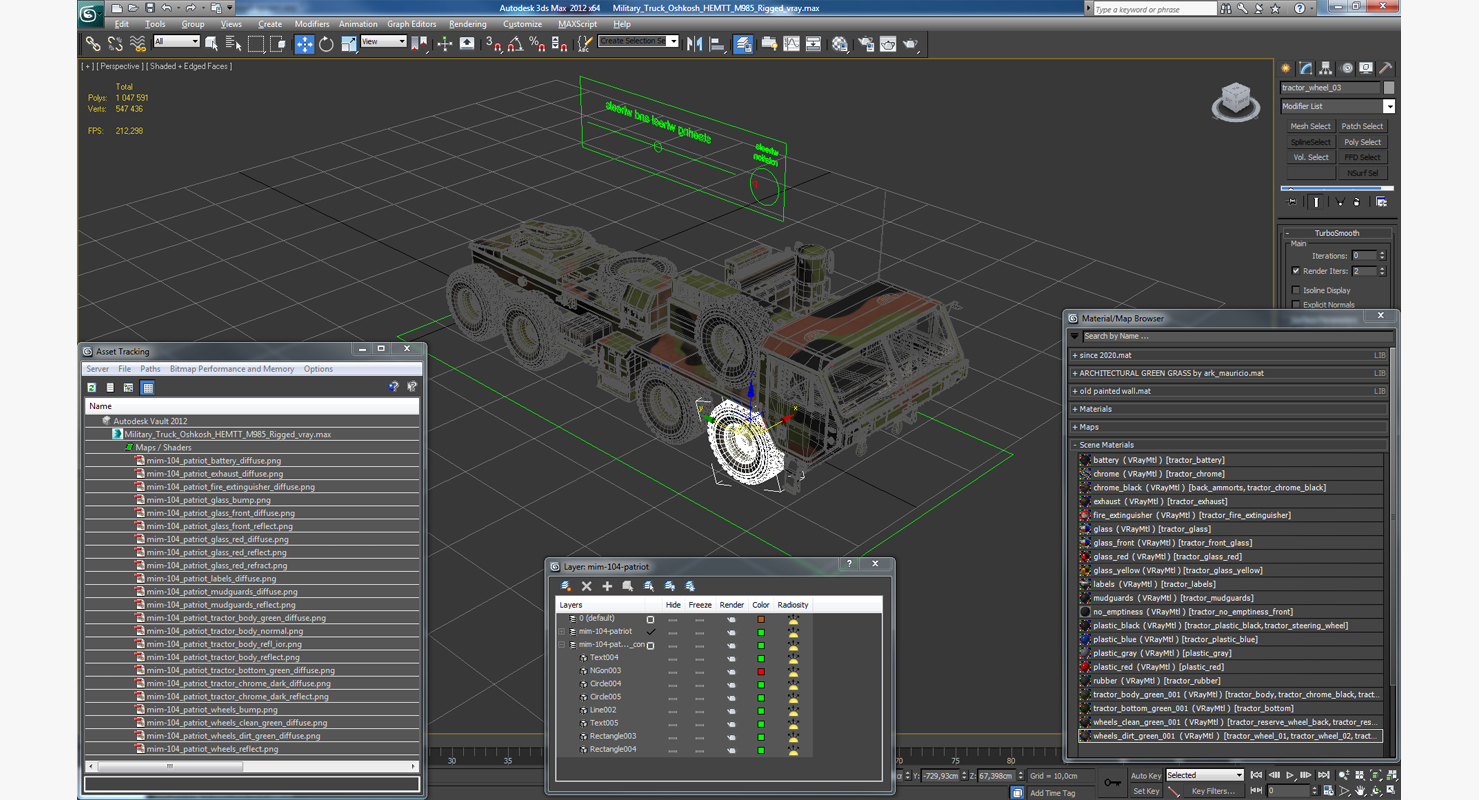Open Curve Editor from toolbar

pos(791,44)
